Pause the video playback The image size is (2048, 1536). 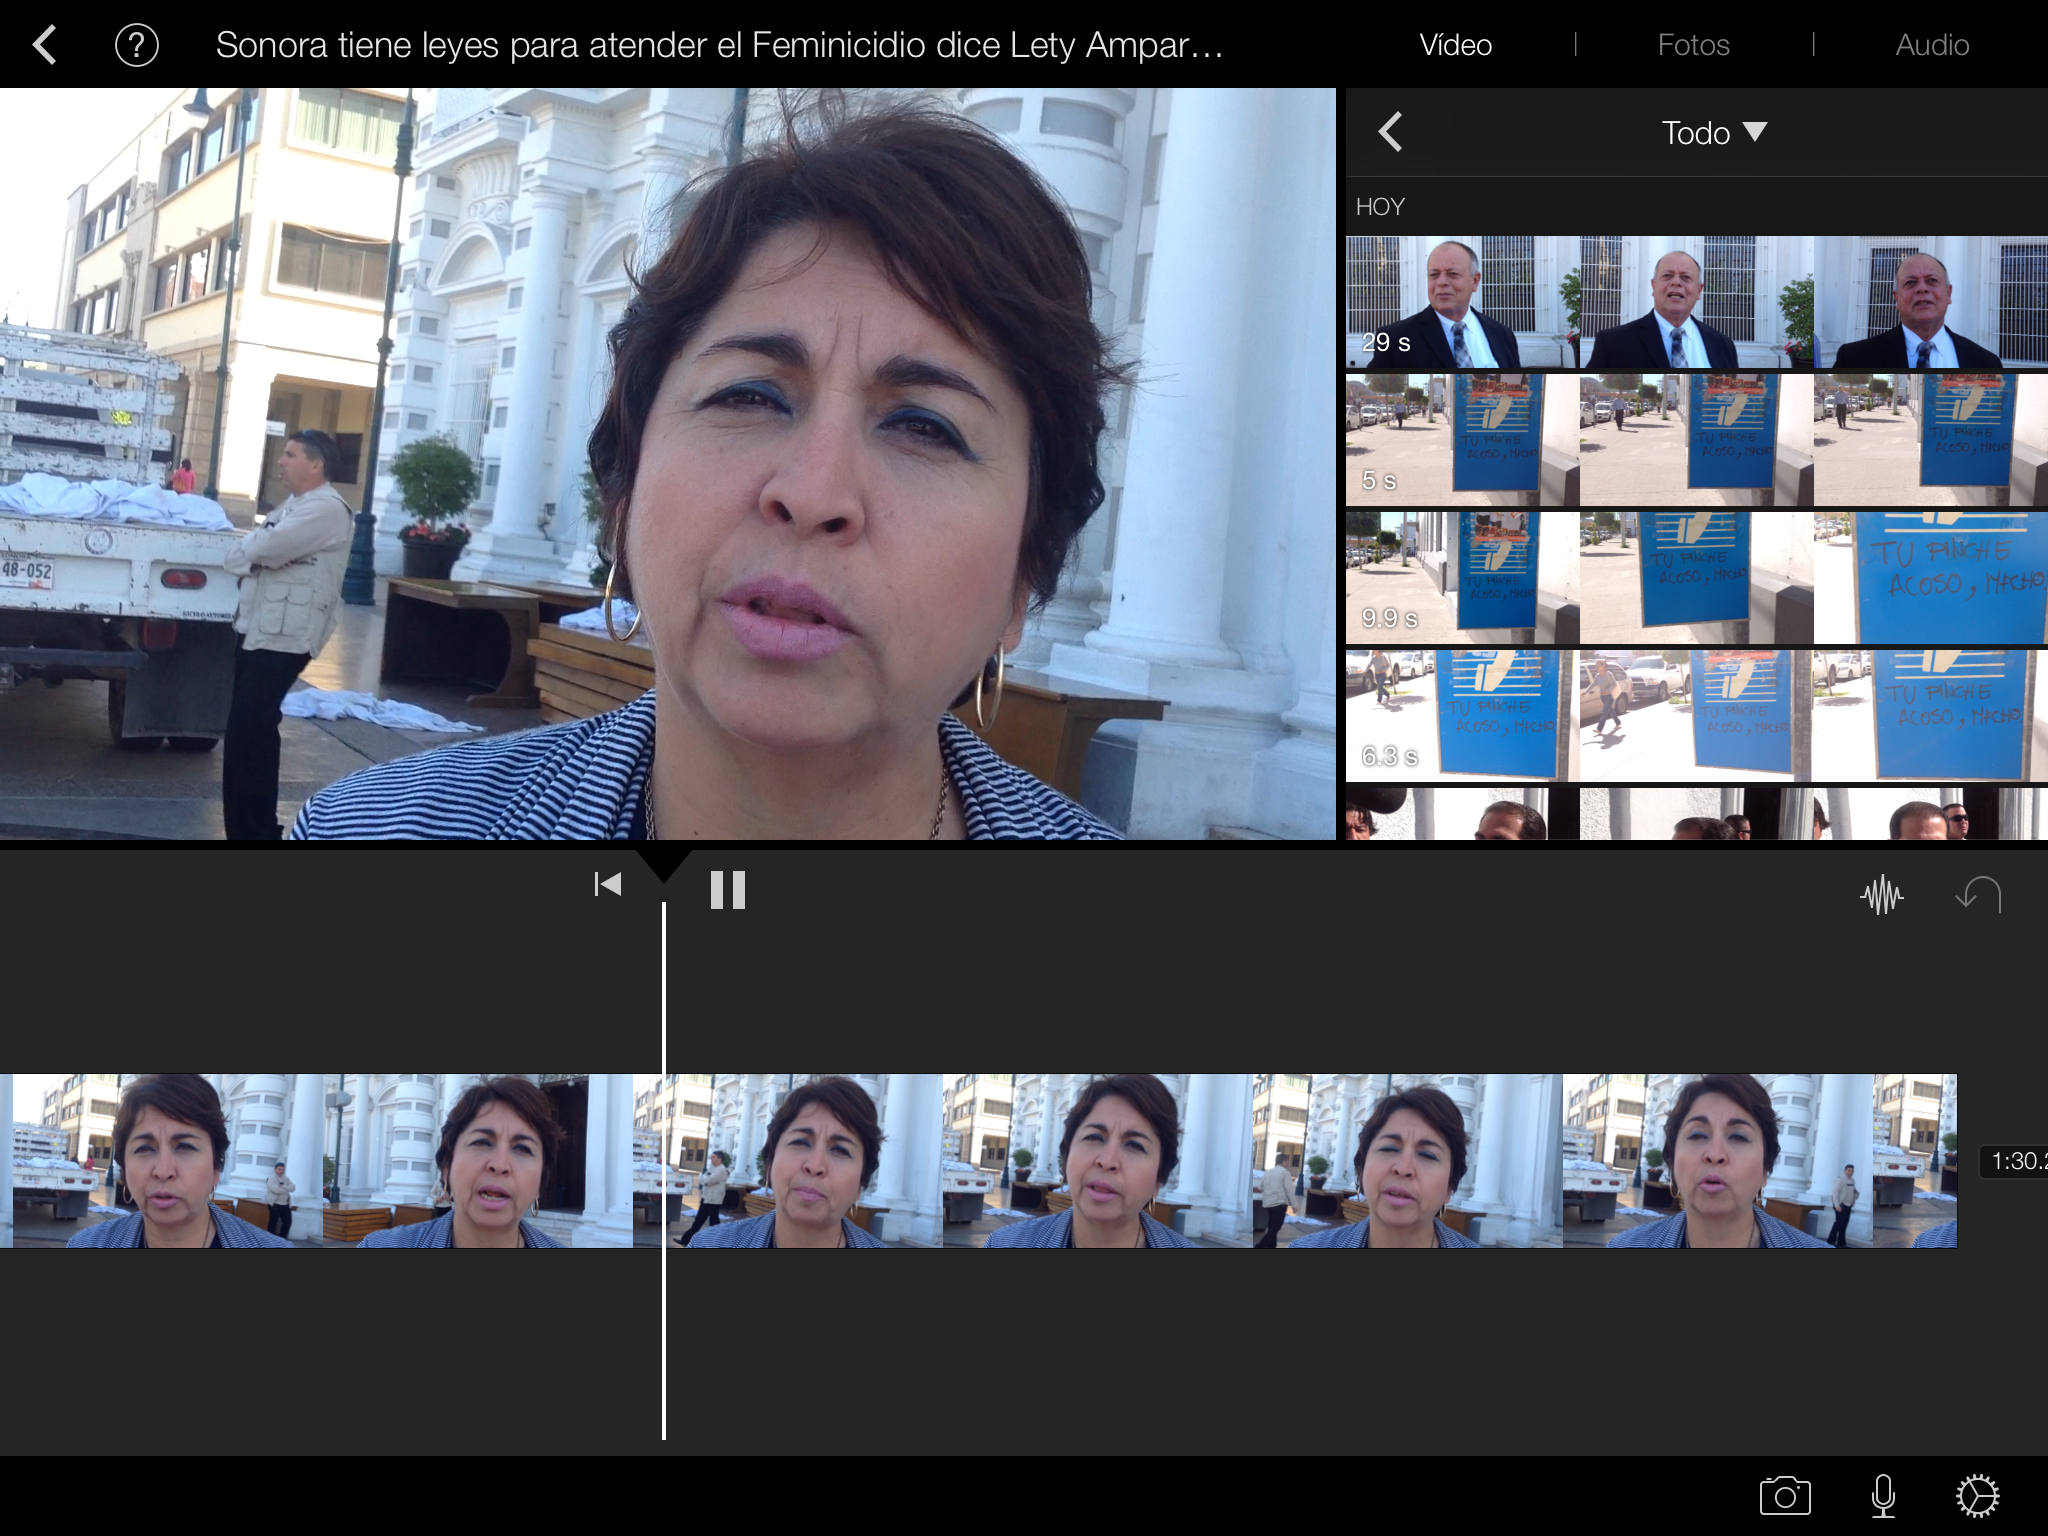pos(728,889)
